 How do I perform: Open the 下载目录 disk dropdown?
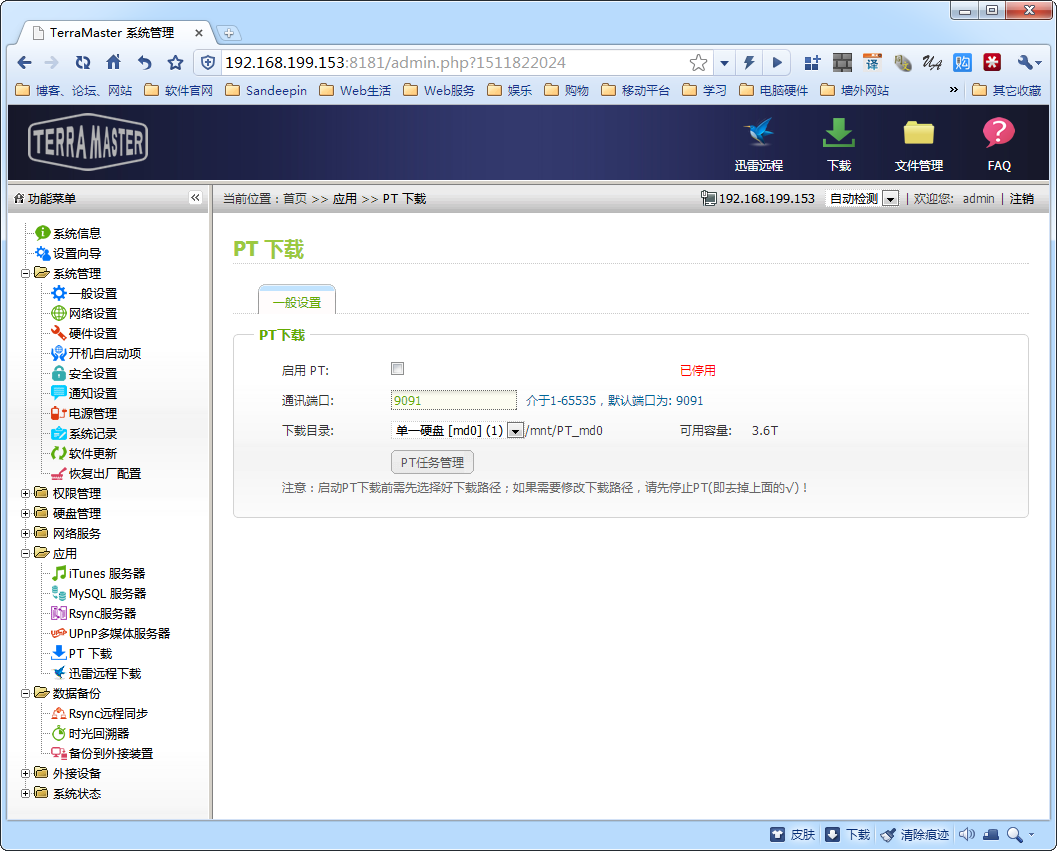coord(516,431)
